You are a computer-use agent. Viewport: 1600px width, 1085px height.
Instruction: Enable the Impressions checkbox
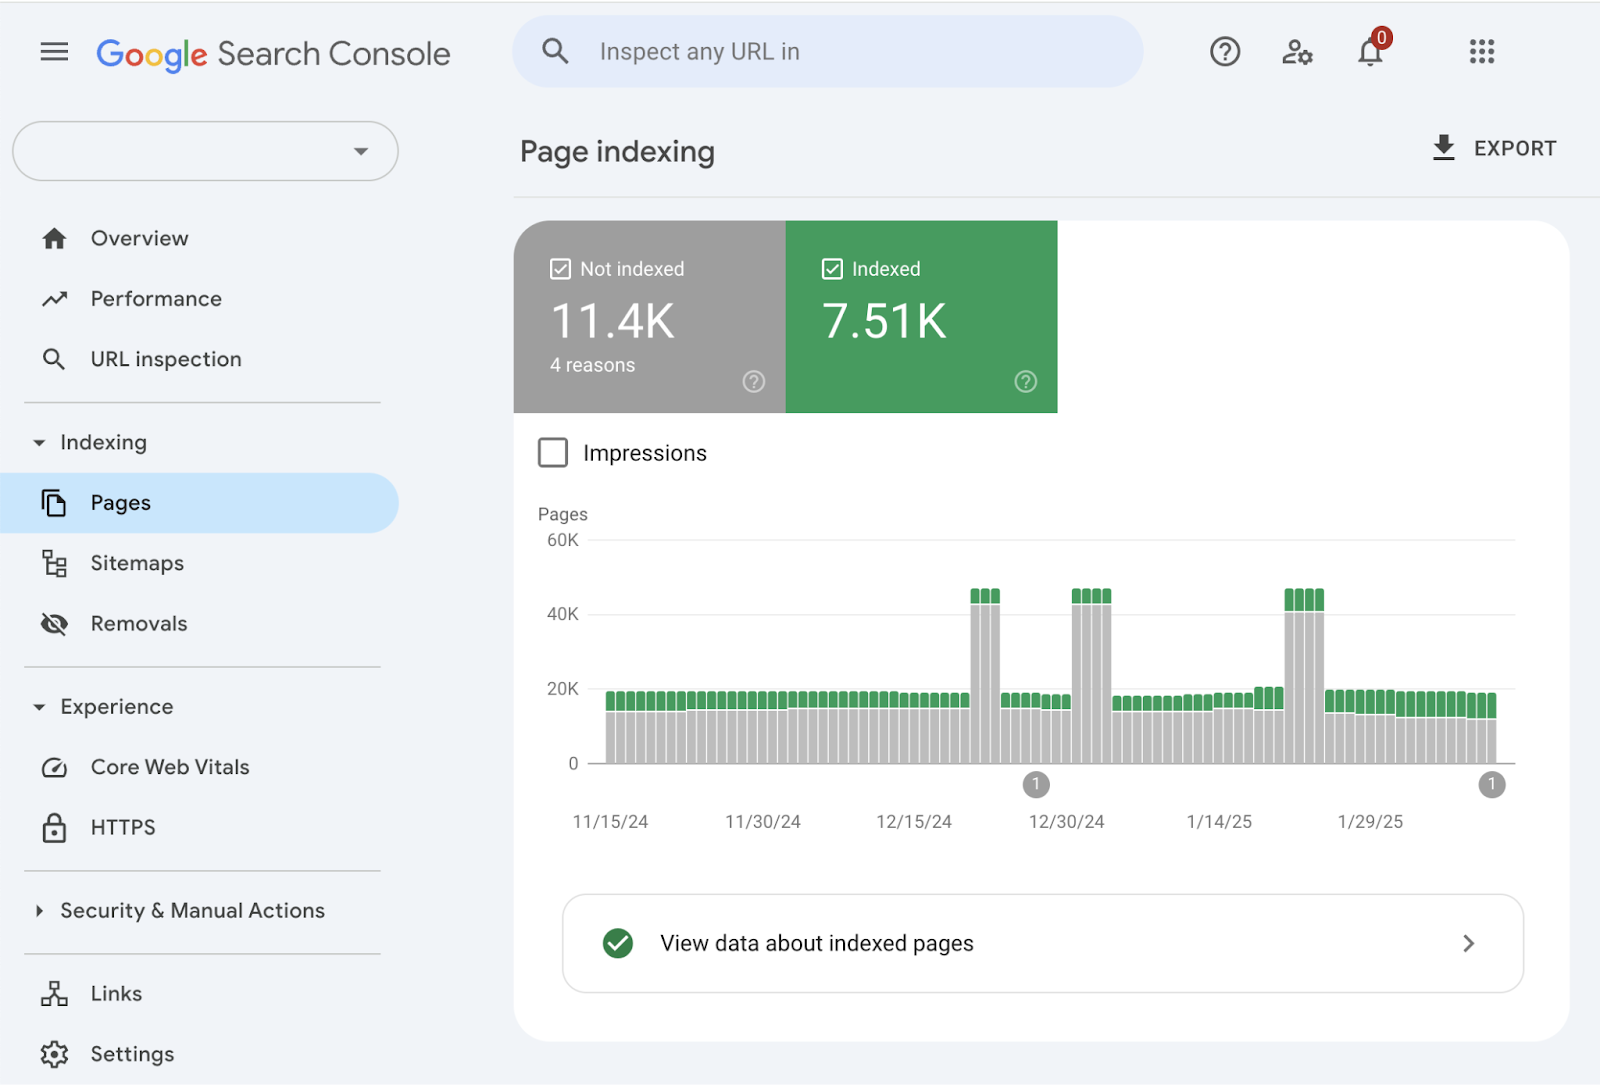click(x=553, y=453)
